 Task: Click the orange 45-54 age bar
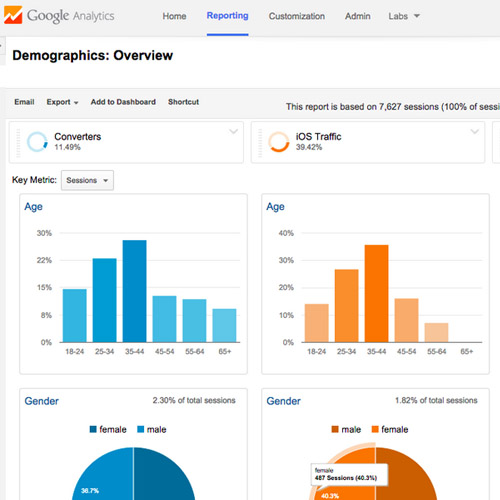[x=406, y=320]
